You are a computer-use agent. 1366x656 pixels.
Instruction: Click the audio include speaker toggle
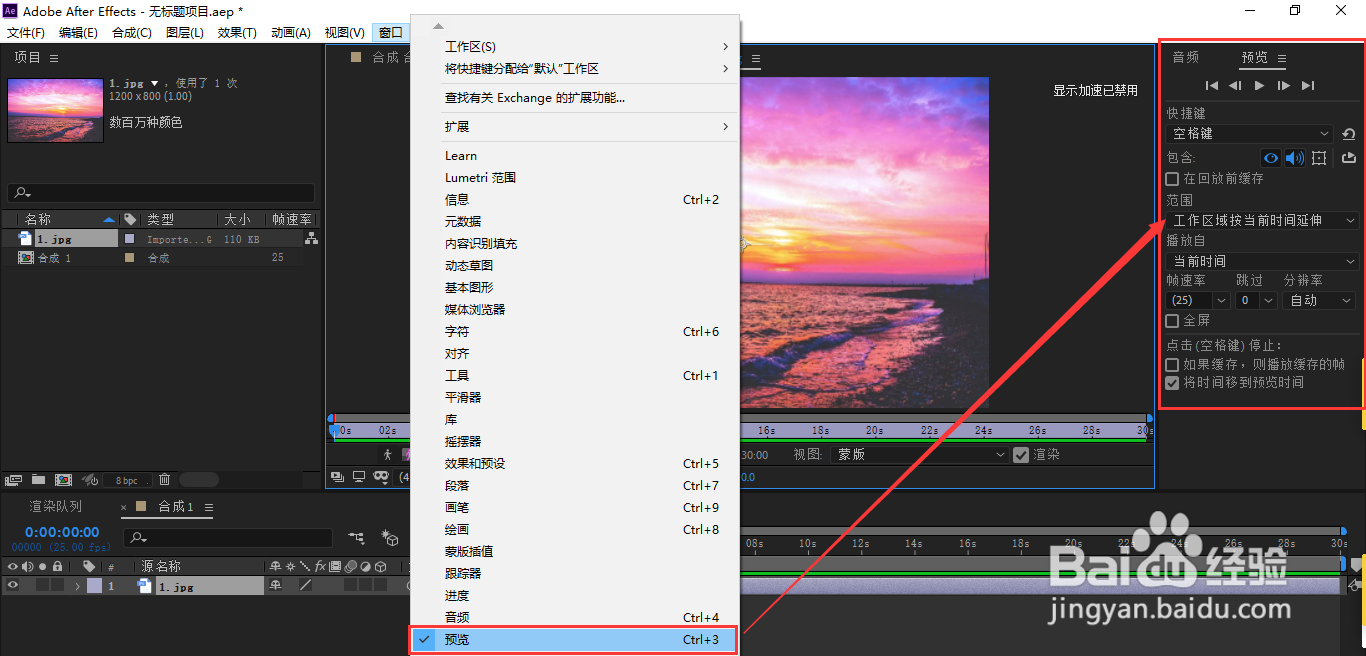[1294, 158]
